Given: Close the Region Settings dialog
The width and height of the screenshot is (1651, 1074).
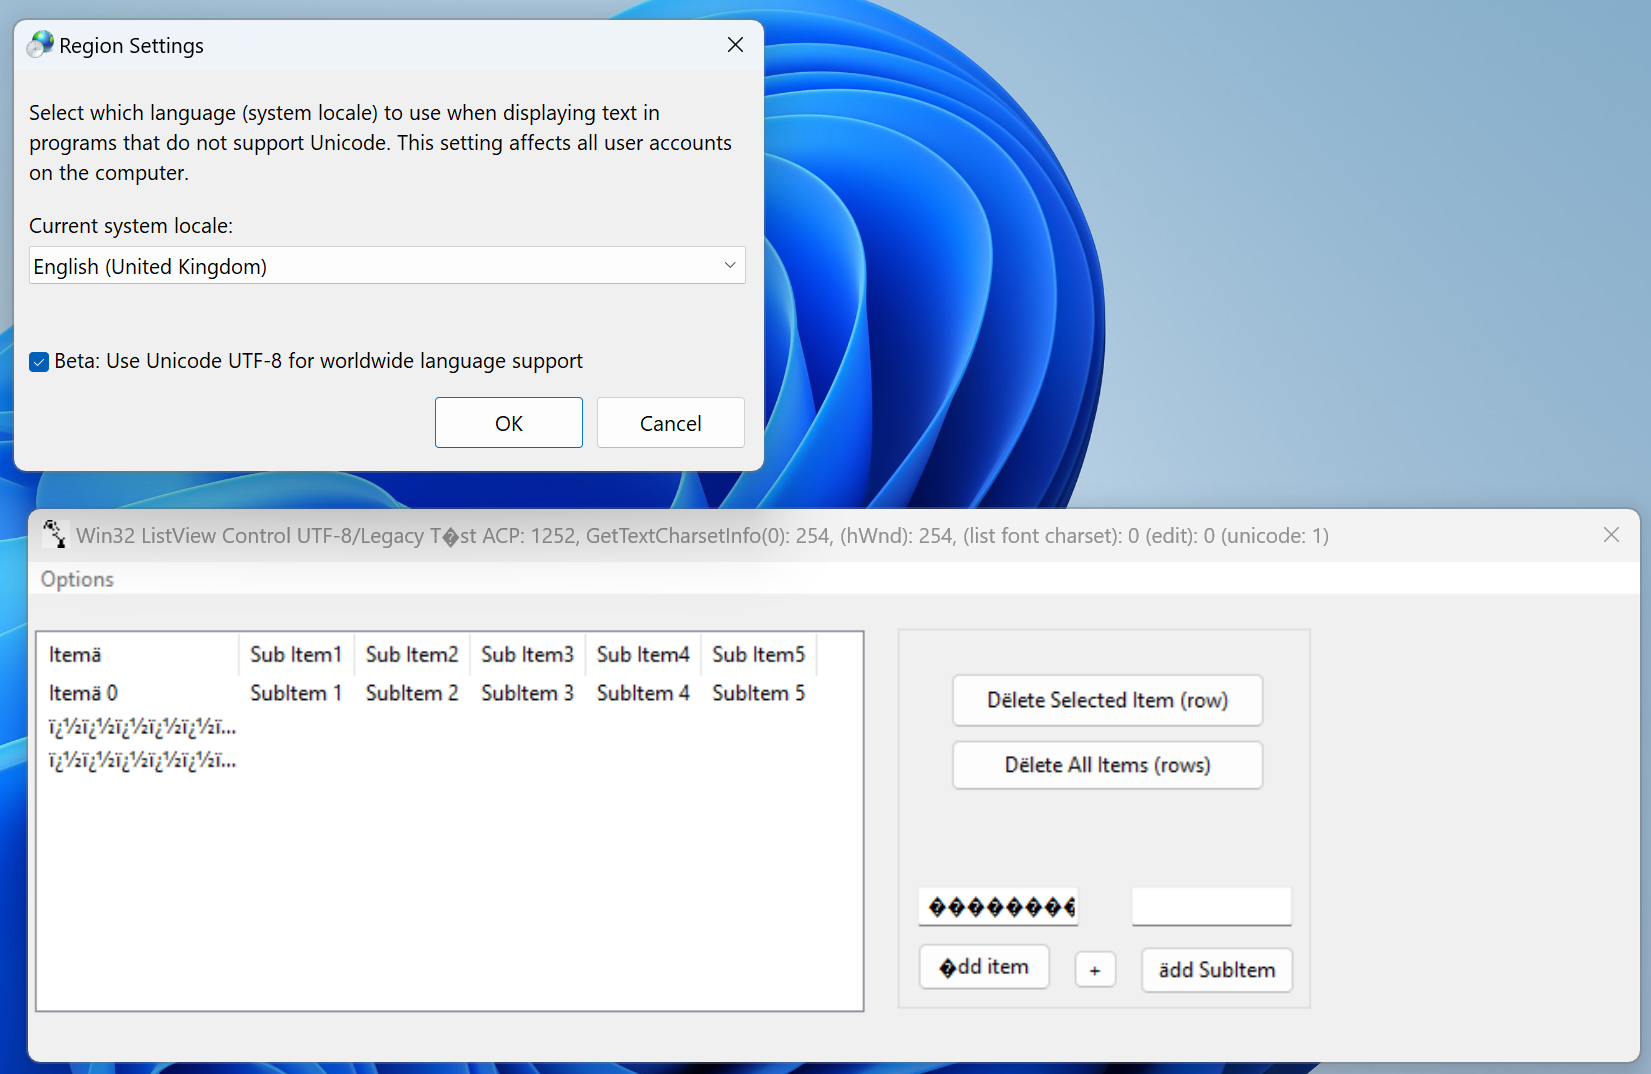Looking at the screenshot, I should [x=735, y=45].
